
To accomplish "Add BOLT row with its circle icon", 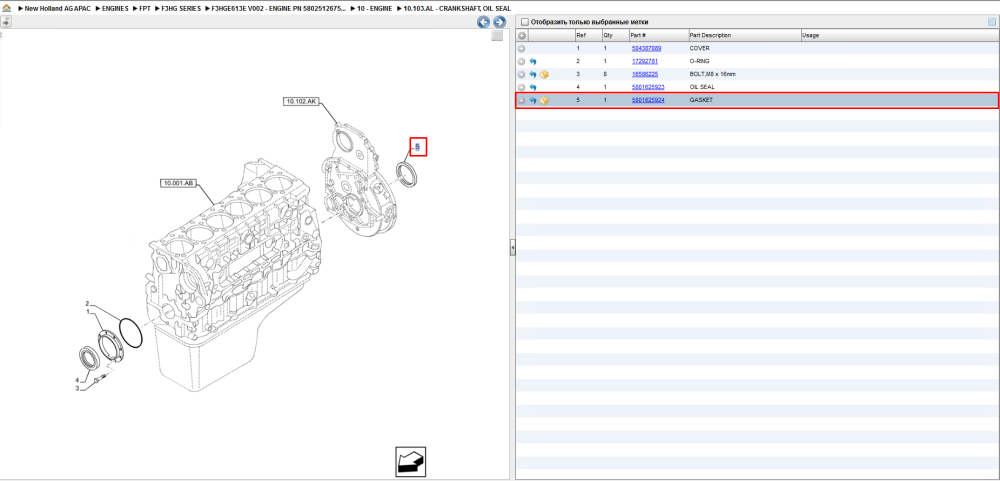I will pos(521,75).
